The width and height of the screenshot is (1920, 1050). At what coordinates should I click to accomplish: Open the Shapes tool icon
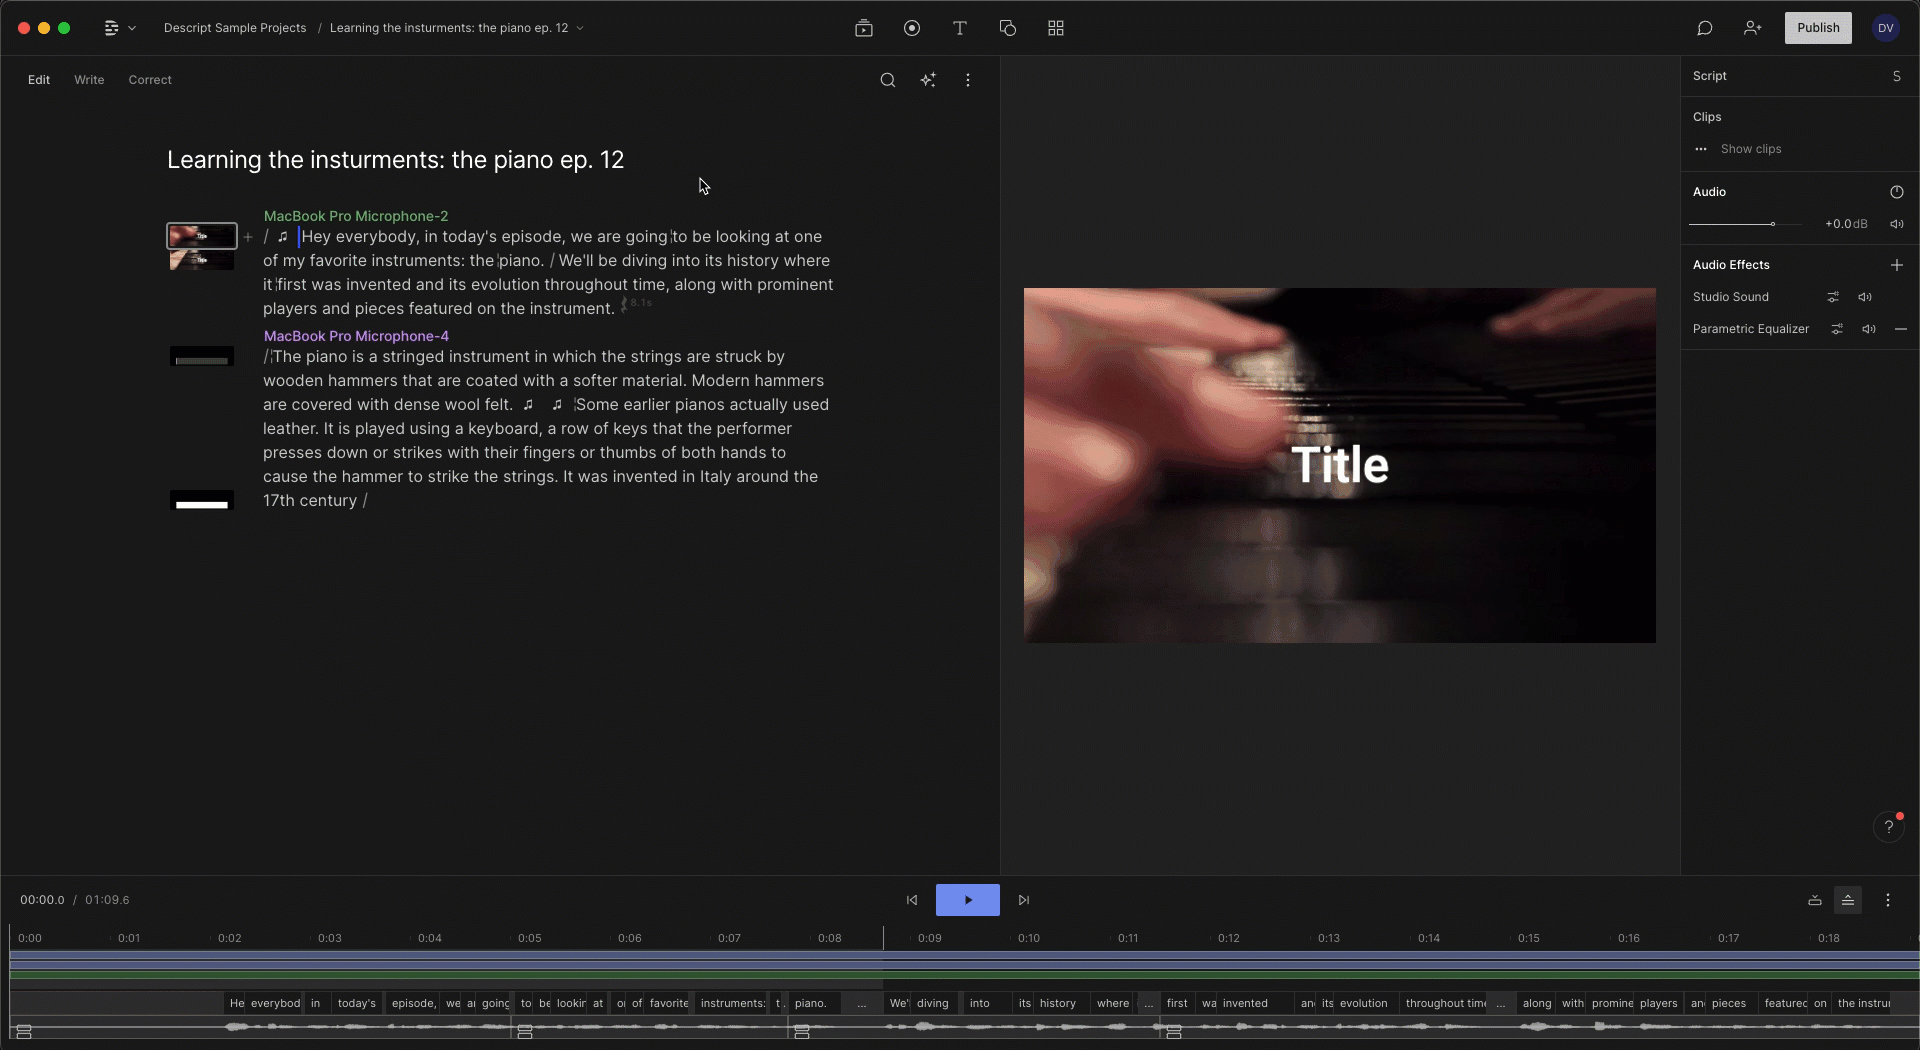[x=1008, y=28]
